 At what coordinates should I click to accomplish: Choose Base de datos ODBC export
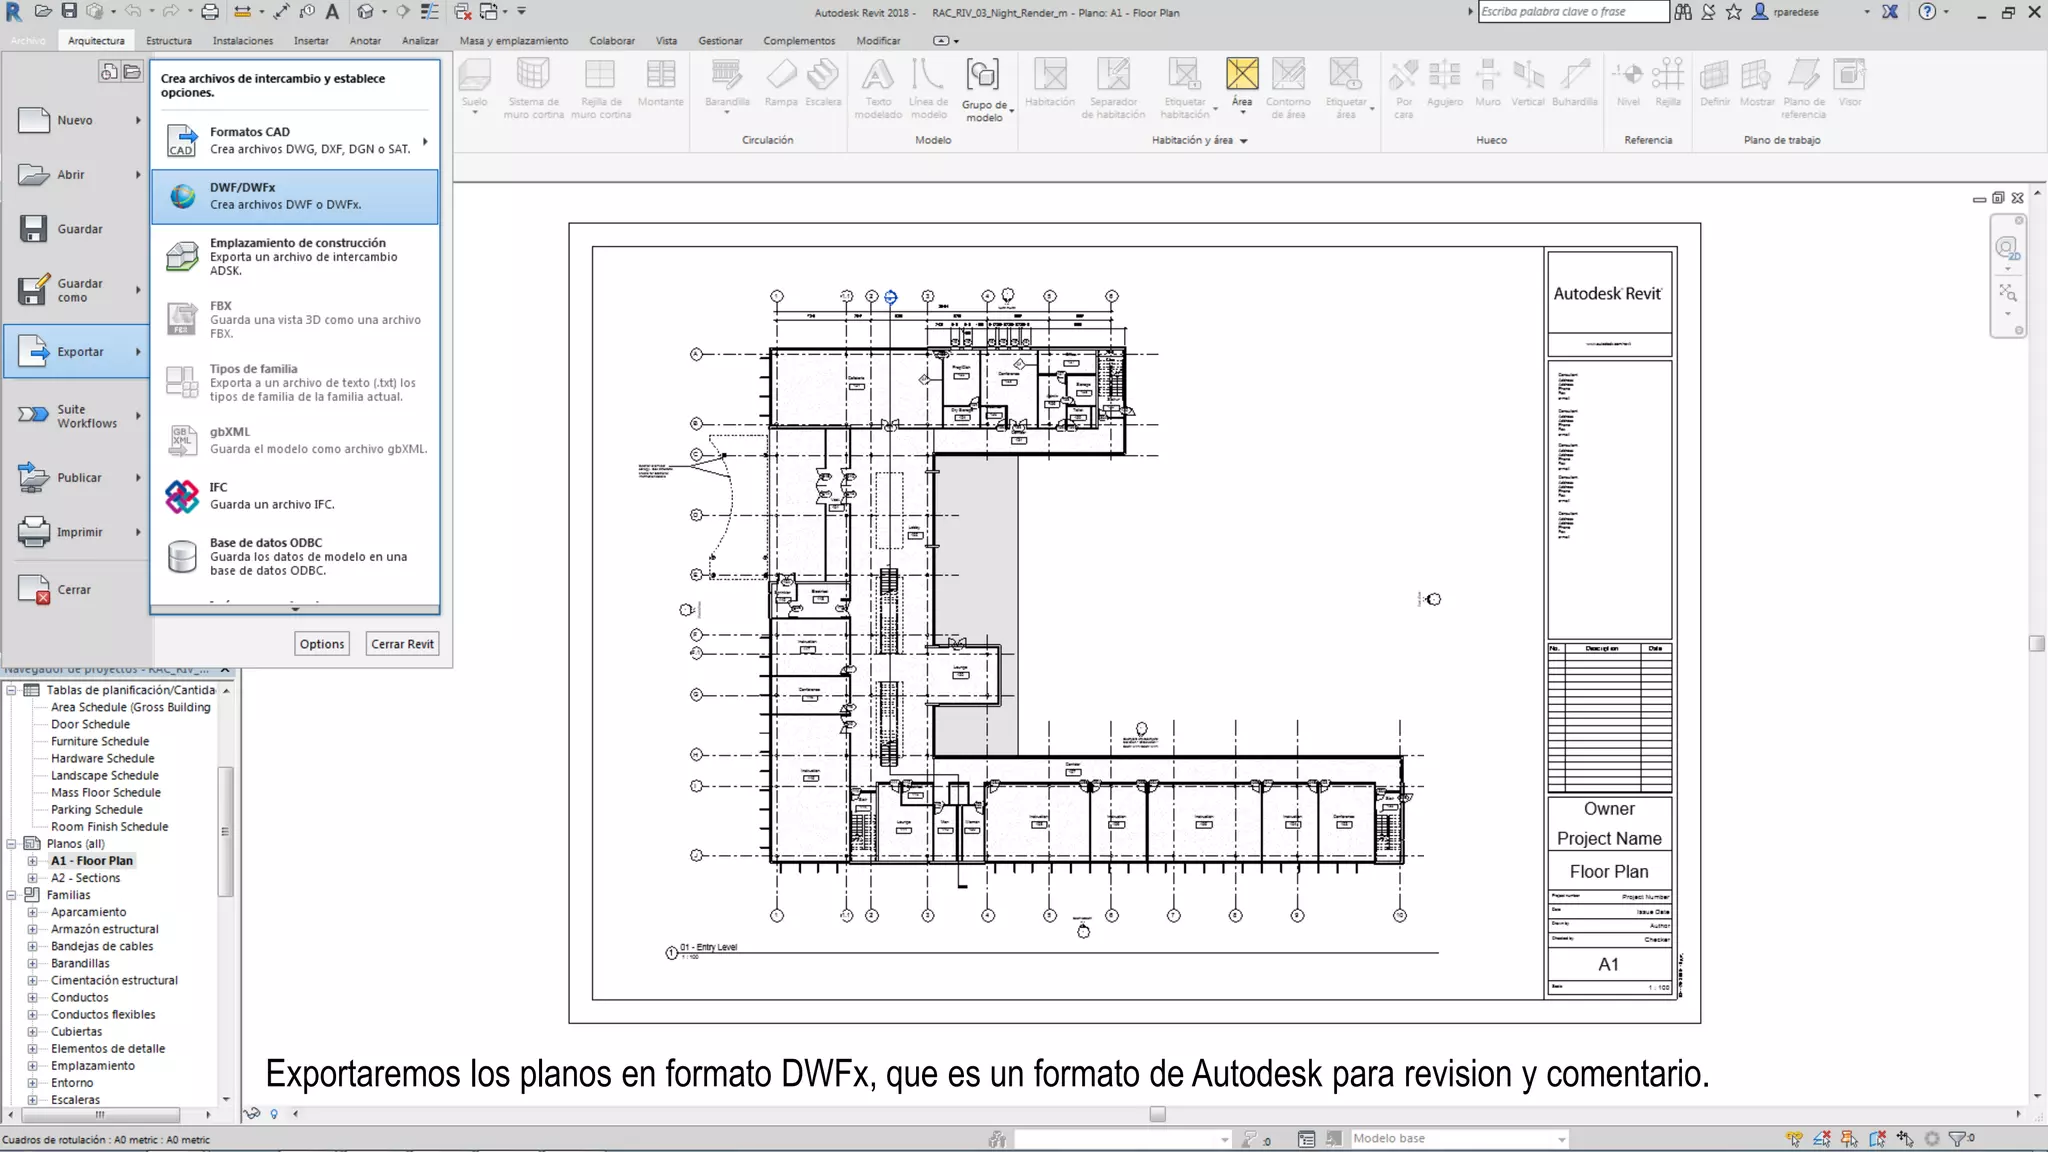coord(294,557)
